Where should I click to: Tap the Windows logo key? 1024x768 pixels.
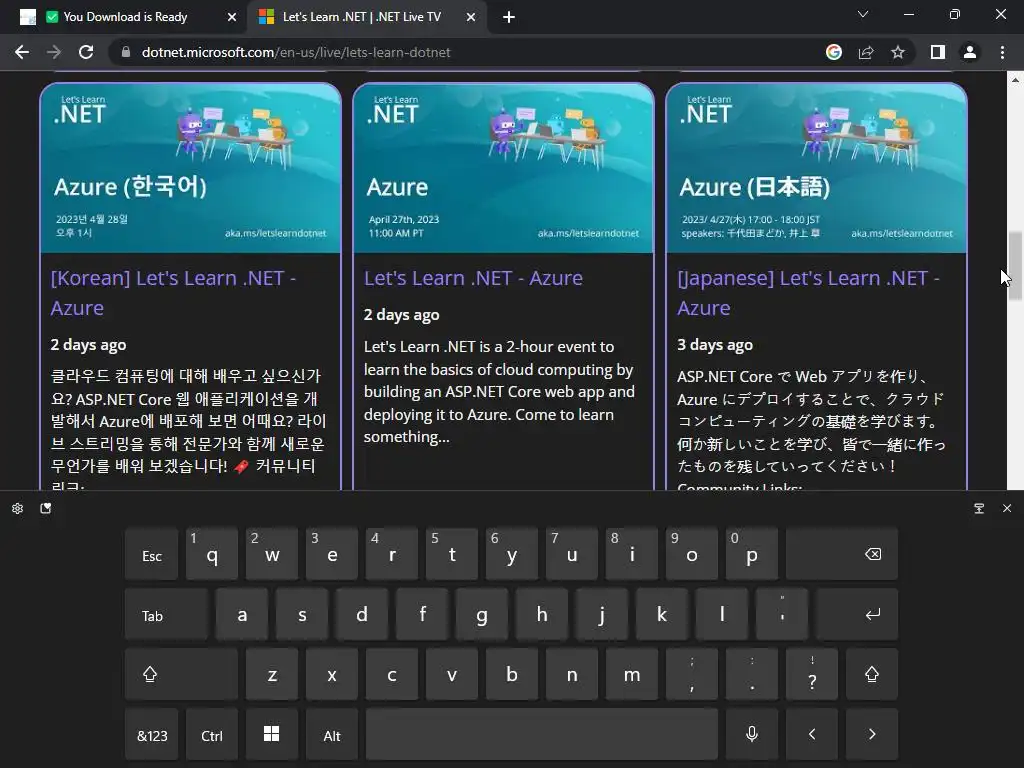pyautogui.click(x=272, y=735)
